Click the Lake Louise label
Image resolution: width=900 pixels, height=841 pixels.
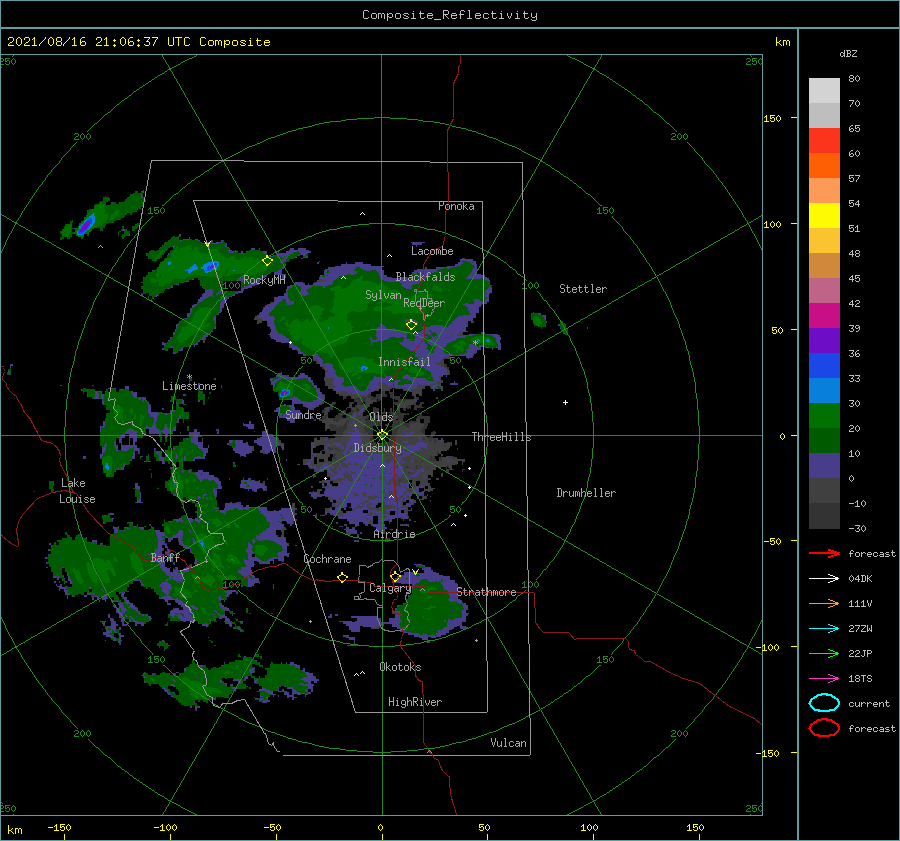click(77, 491)
